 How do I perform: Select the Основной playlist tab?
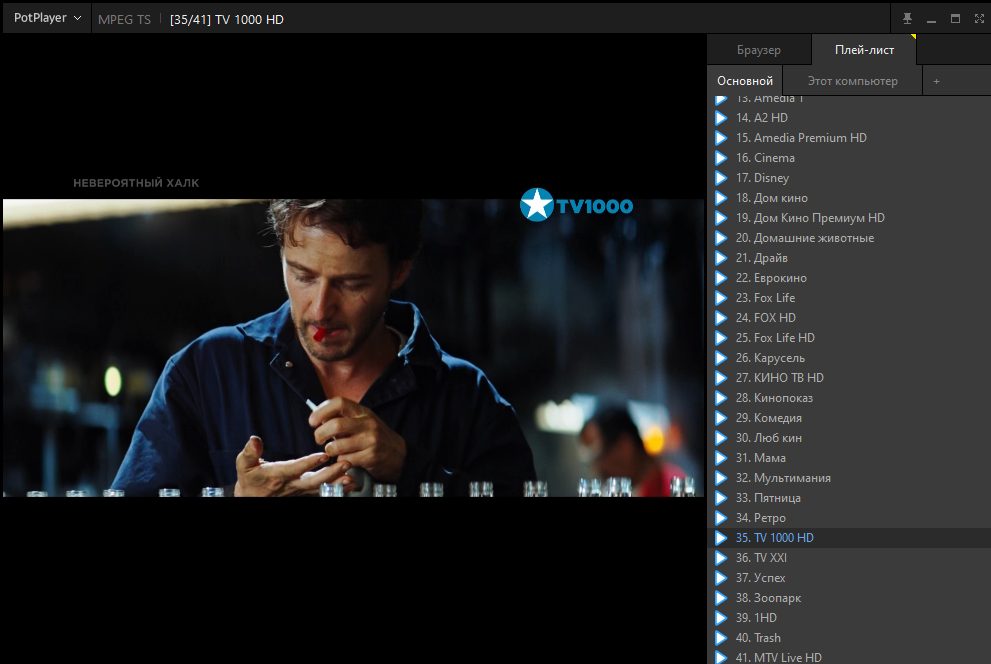point(745,81)
